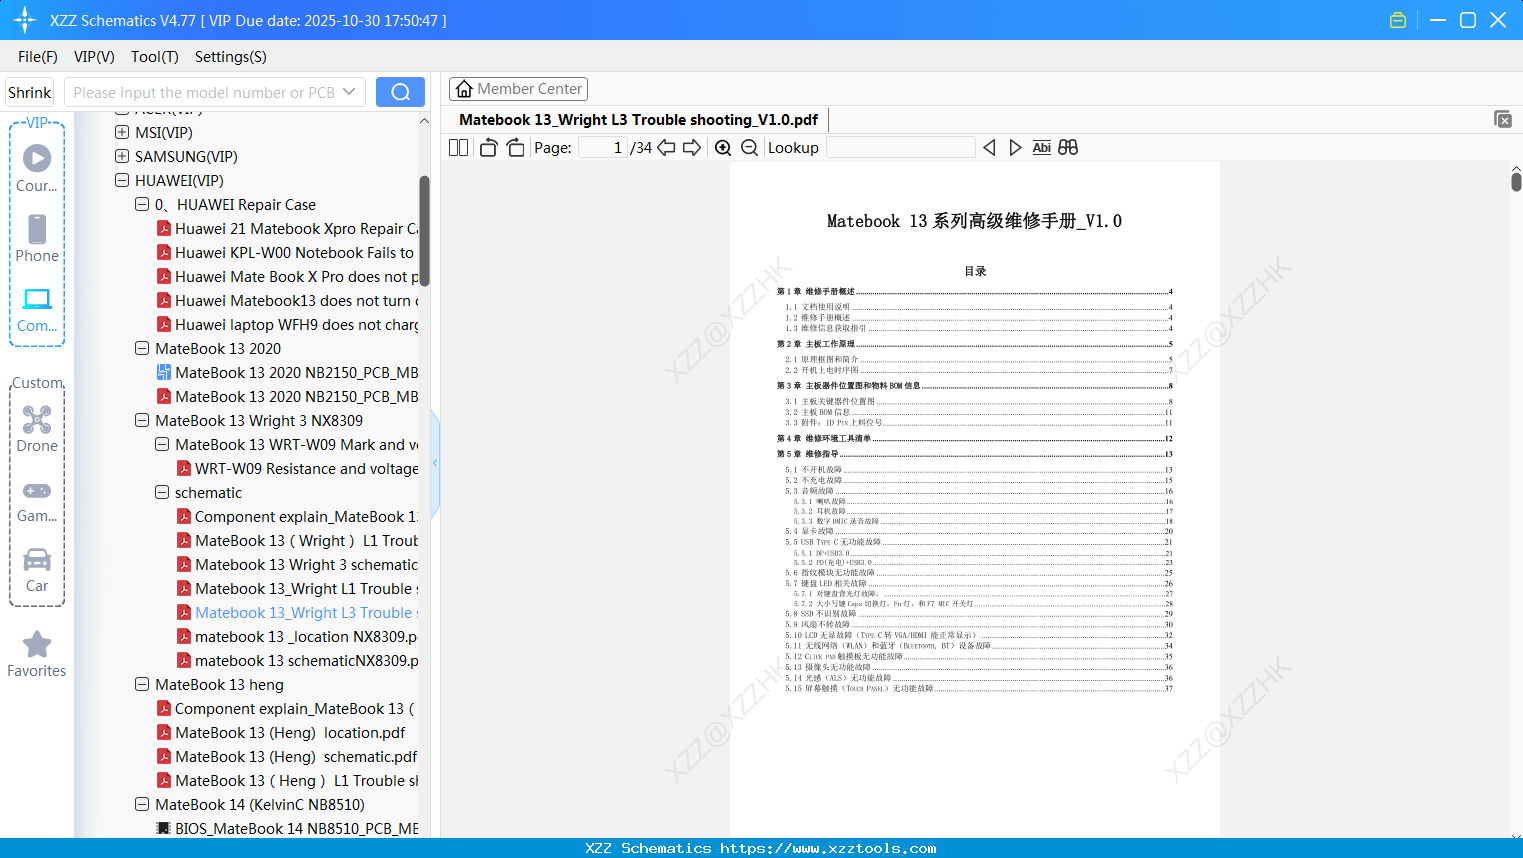Click the Lookup search text field
1523x858 pixels.
click(x=901, y=148)
